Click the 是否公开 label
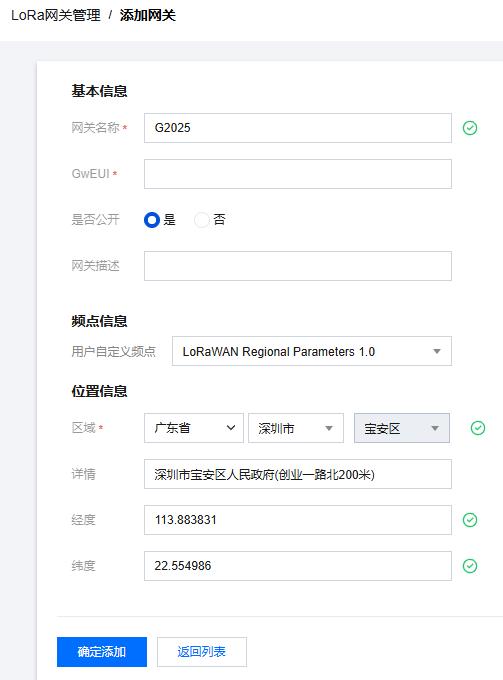The height and width of the screenshot is (680, 503). [95, 219]
